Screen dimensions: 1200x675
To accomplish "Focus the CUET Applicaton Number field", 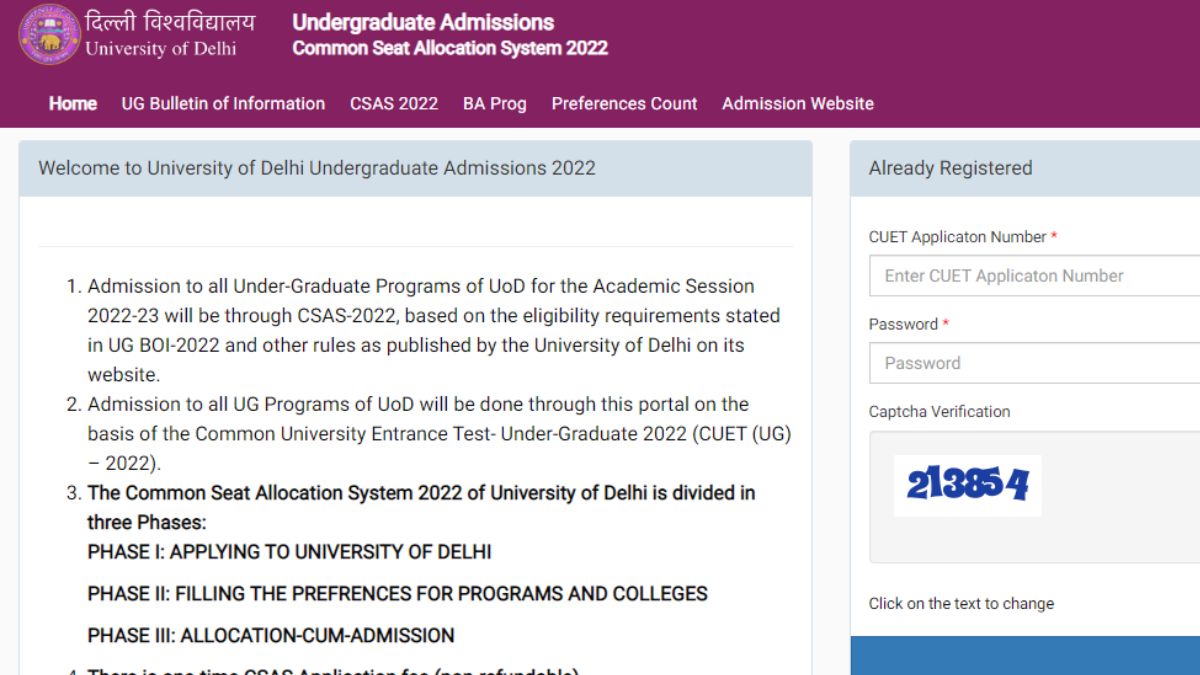I will pyautogui.click(x=1035, y=276).
